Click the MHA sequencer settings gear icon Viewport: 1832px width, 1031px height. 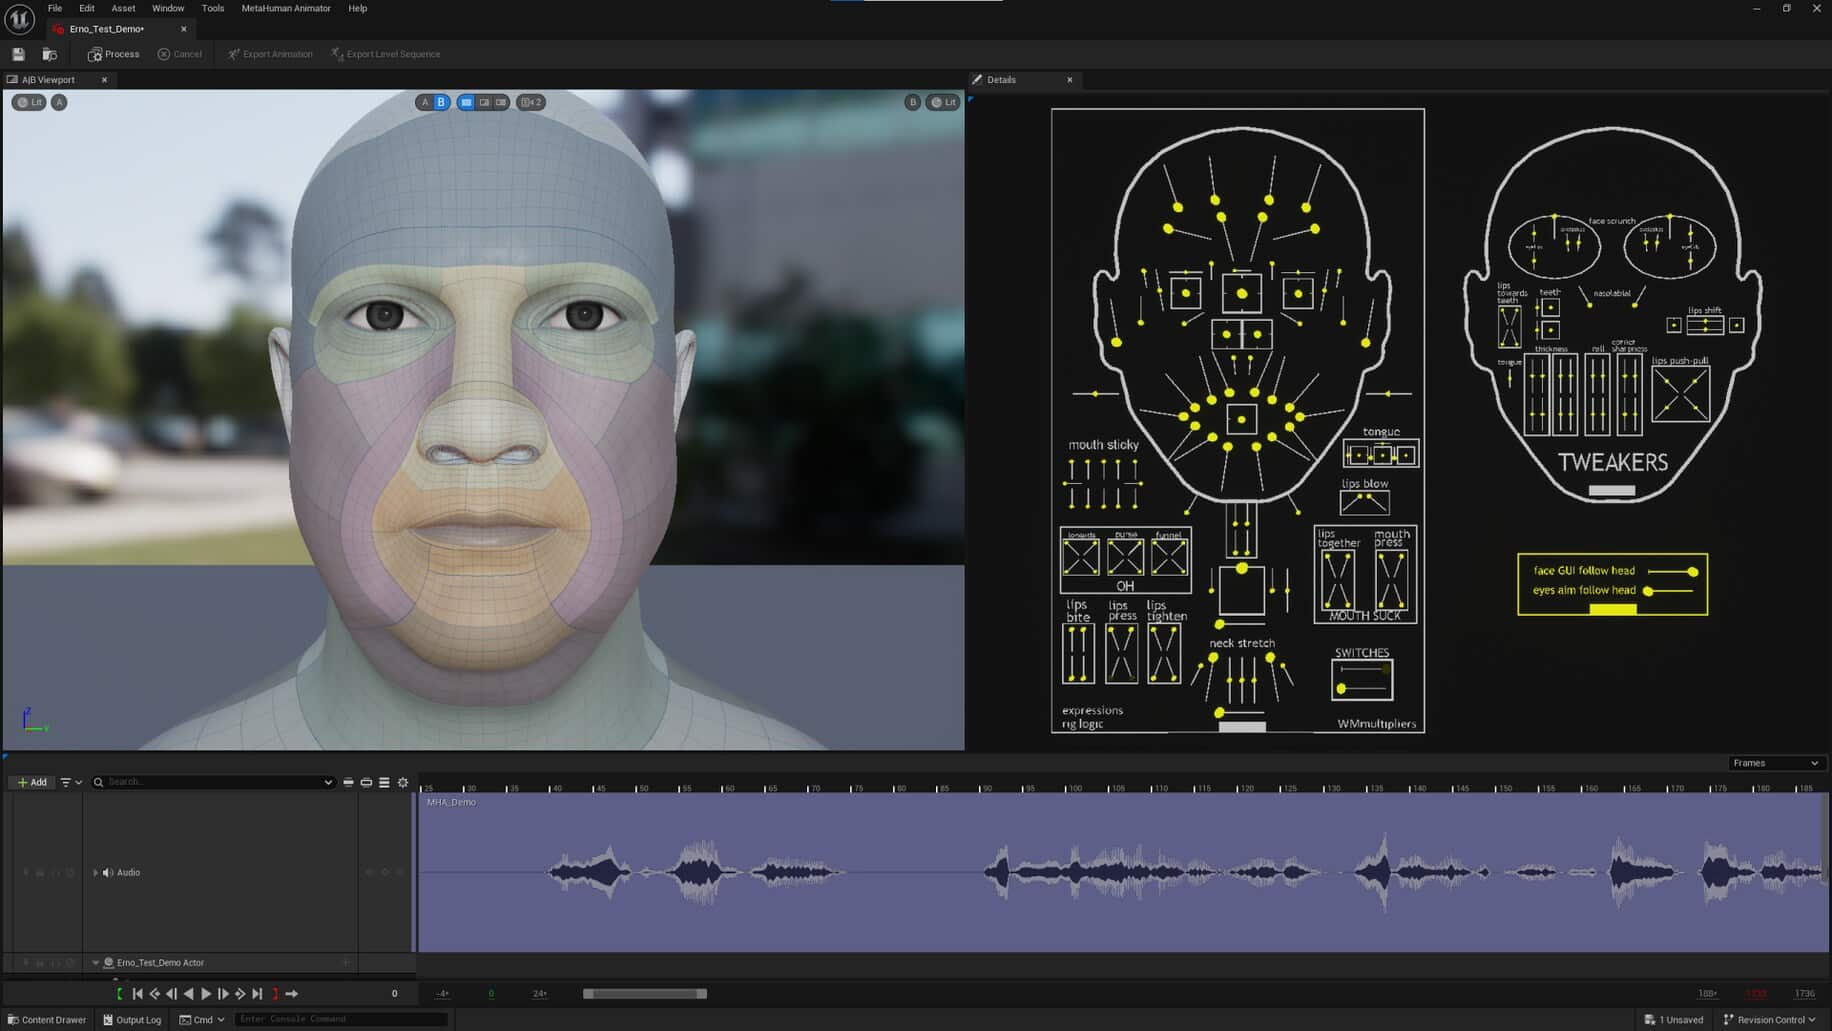pyautogui.click(x=403, y=783)
